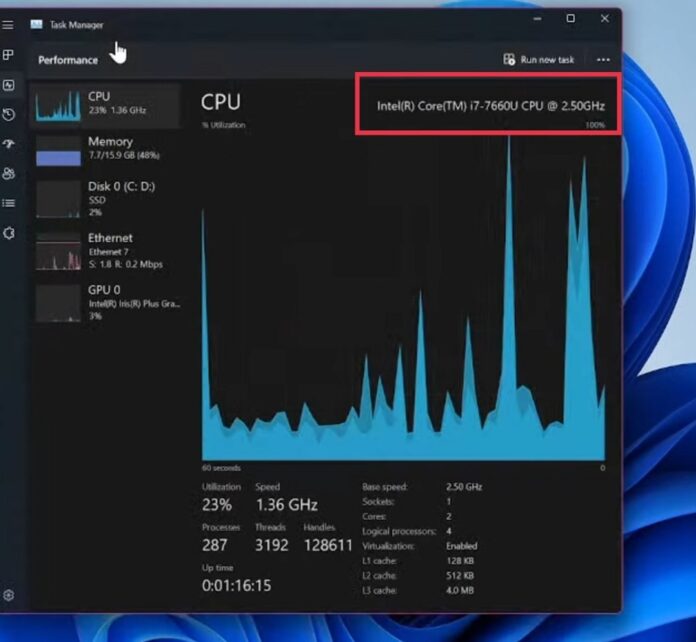Go to the Processes page icon
The image size is (696, 642).
pyautogui.click(x=8, y=55)
